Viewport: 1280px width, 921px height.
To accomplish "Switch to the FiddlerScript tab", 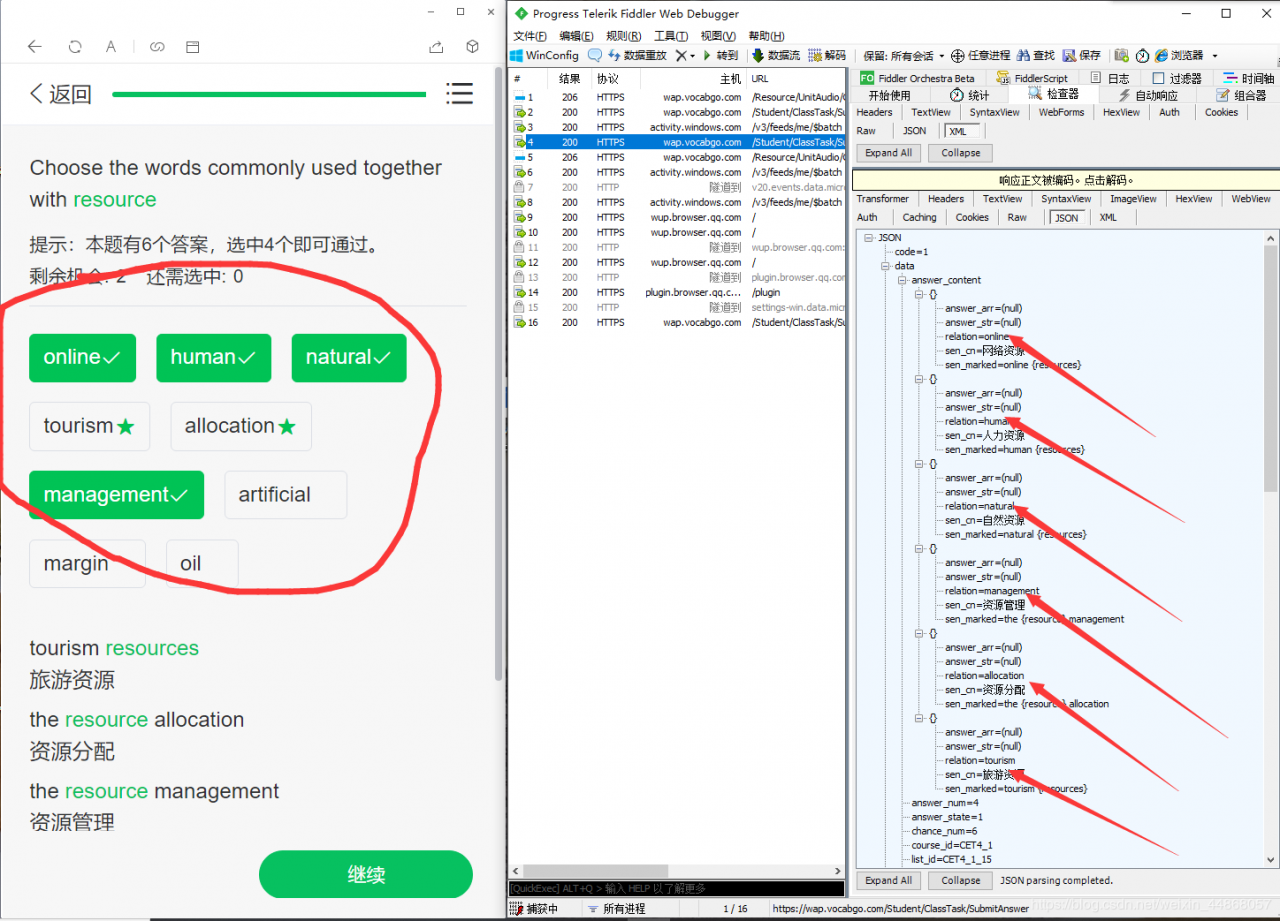I will [1032, 78].
